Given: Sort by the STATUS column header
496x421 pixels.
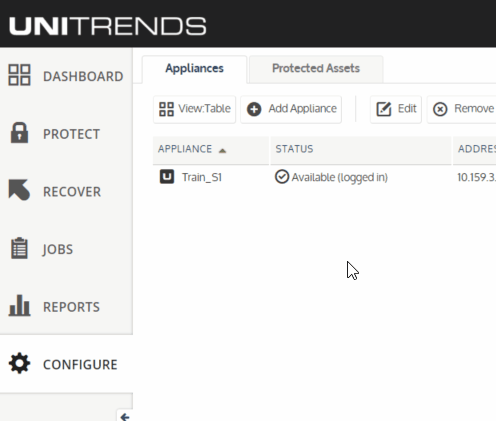Looking at the screenshot, I should click(x=361, y=150).
